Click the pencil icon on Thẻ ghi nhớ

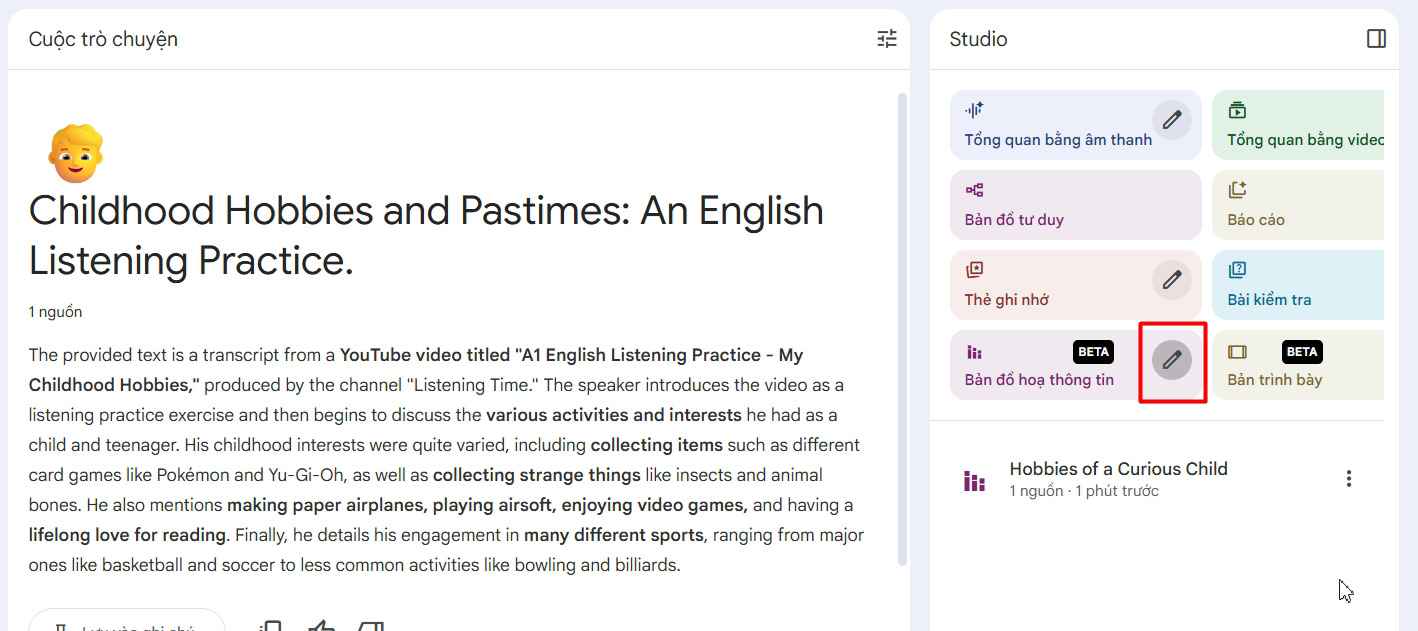coord(1171,280)
